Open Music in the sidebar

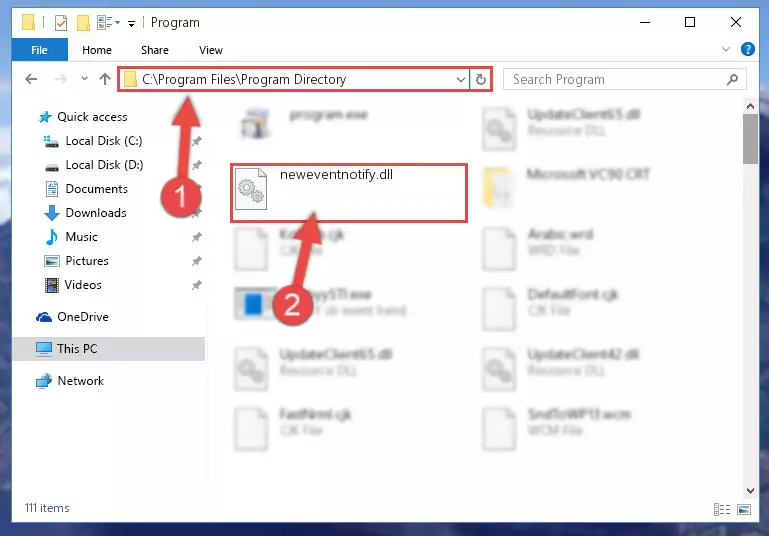(x=81, y=237)
